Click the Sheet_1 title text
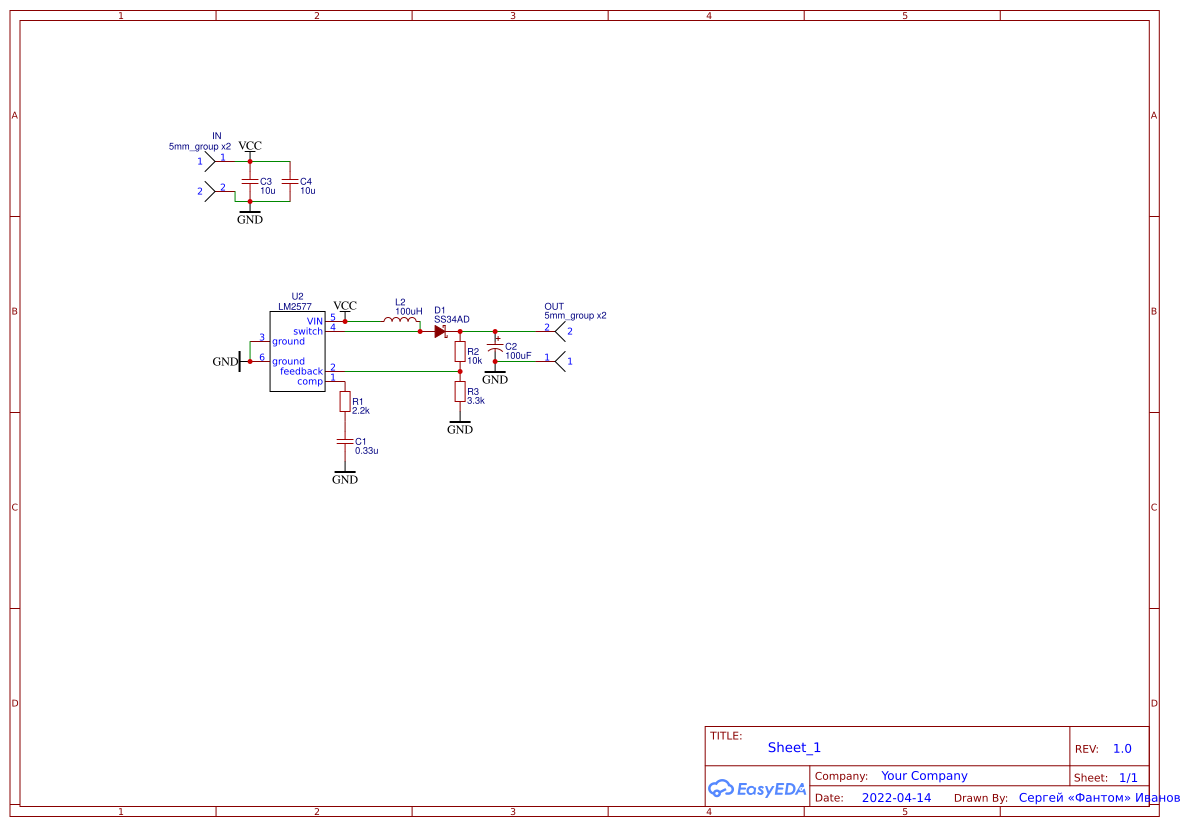The height and width of the screenshot is (827, 1188). pos(794,747)
